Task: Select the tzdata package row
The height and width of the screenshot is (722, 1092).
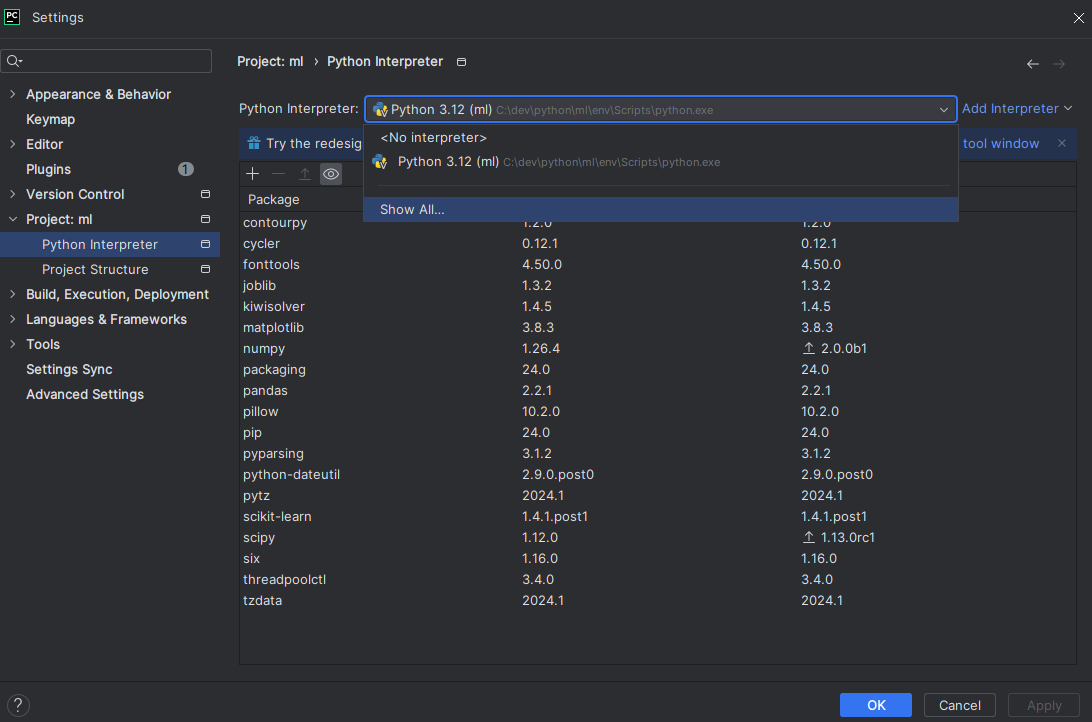Action: pyautogui.click(x=658, y=600)
